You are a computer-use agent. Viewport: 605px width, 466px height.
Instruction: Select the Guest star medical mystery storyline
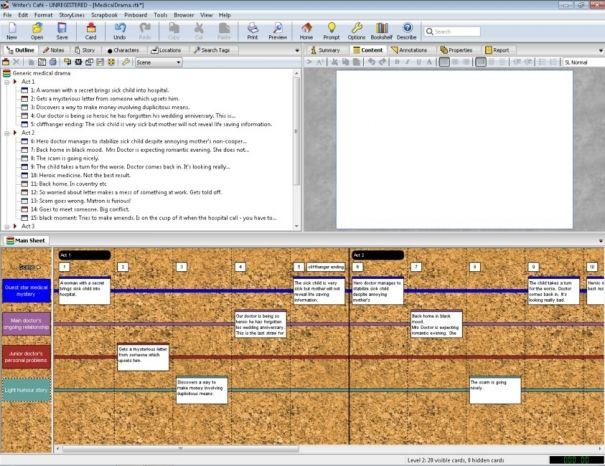pos(26,291)
